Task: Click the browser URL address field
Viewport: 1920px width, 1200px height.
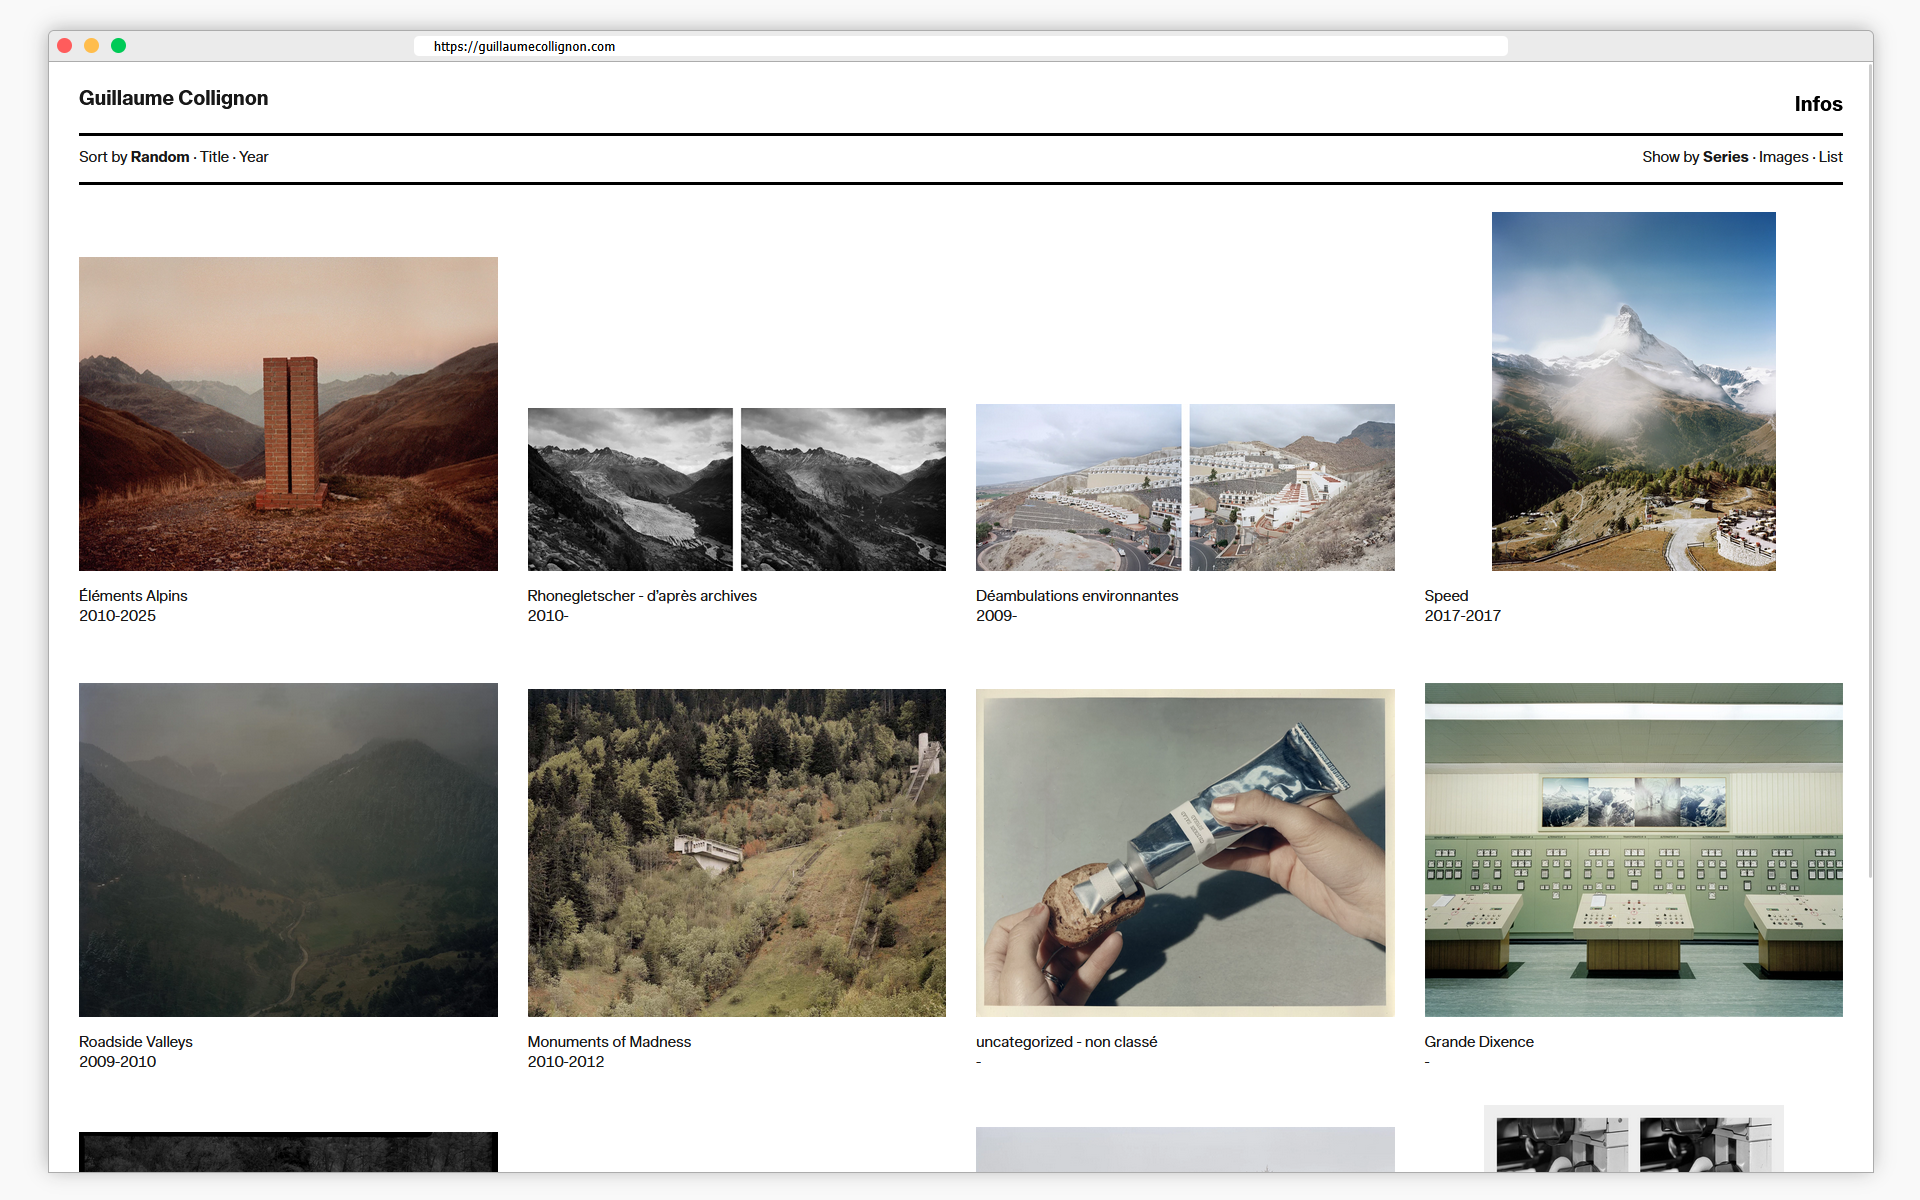Action: point(960,46)
